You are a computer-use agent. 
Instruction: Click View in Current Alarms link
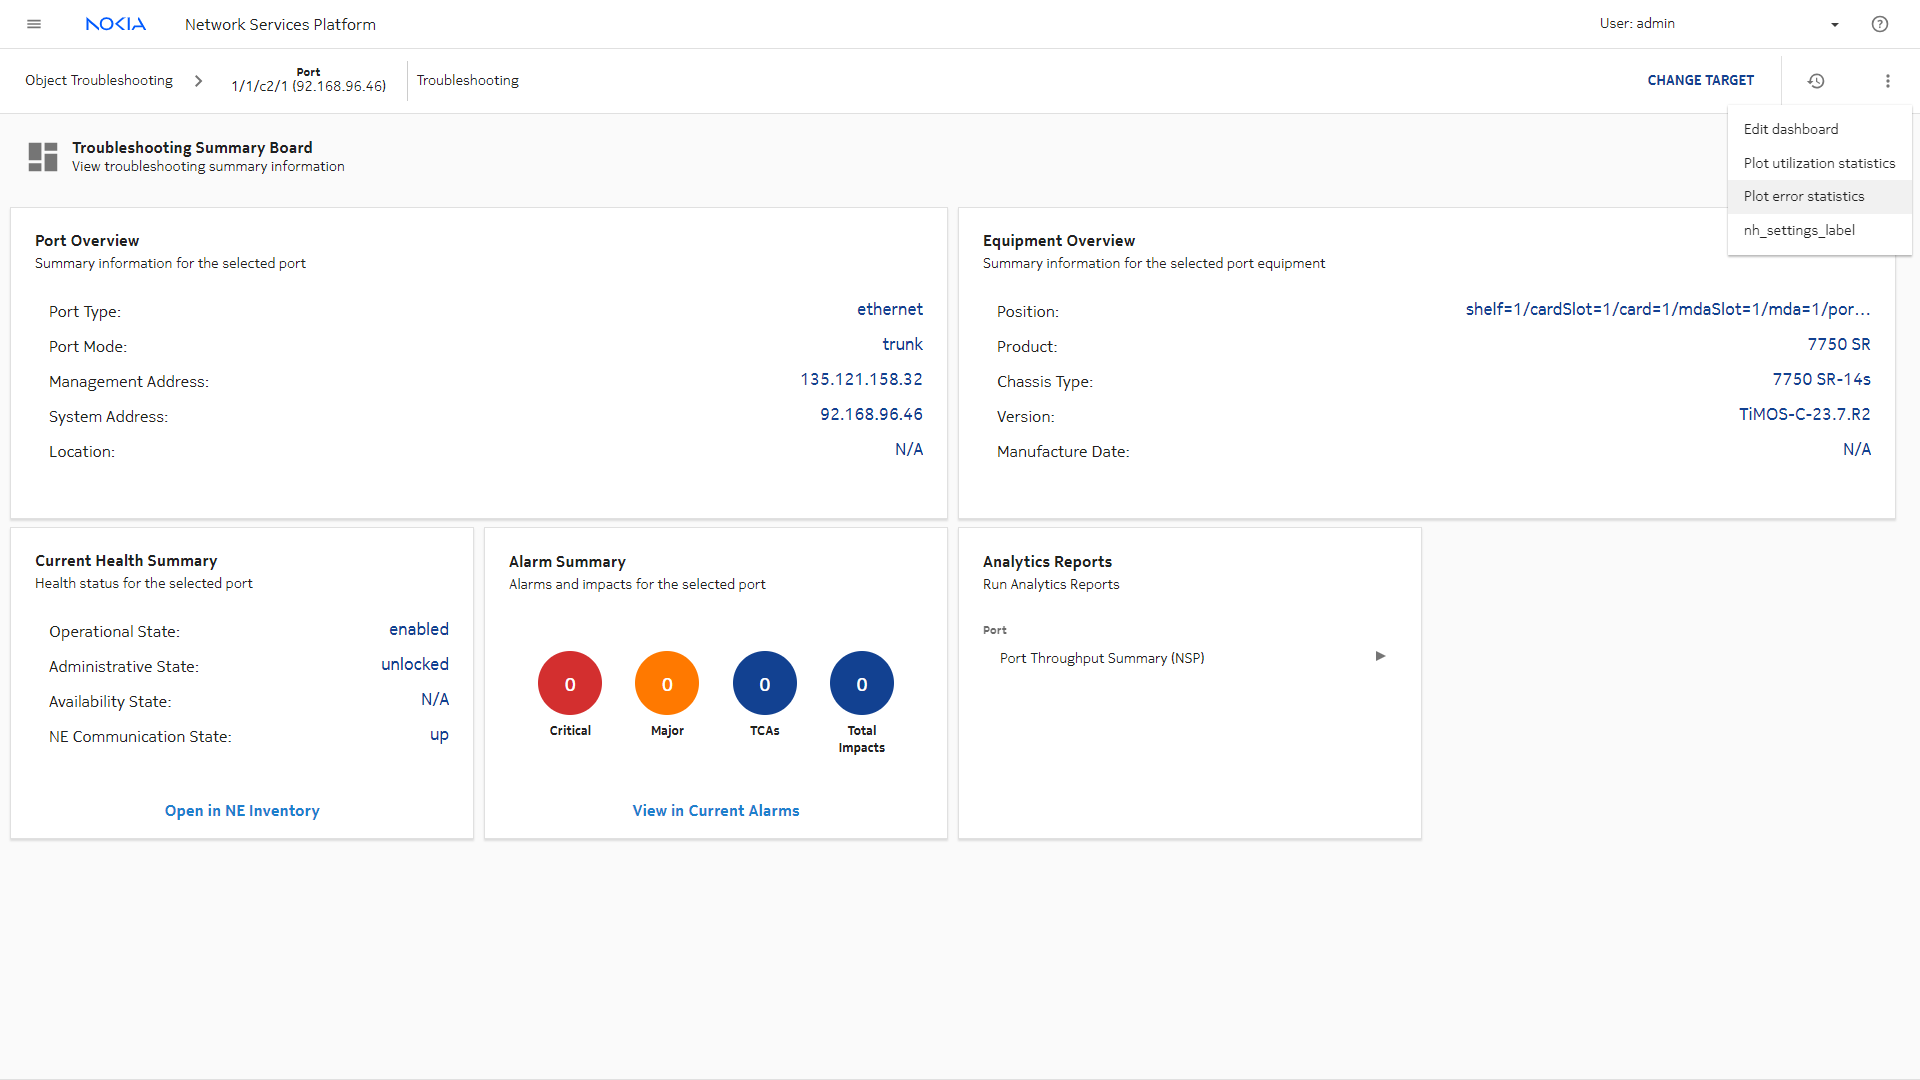[x=716, y=811]
